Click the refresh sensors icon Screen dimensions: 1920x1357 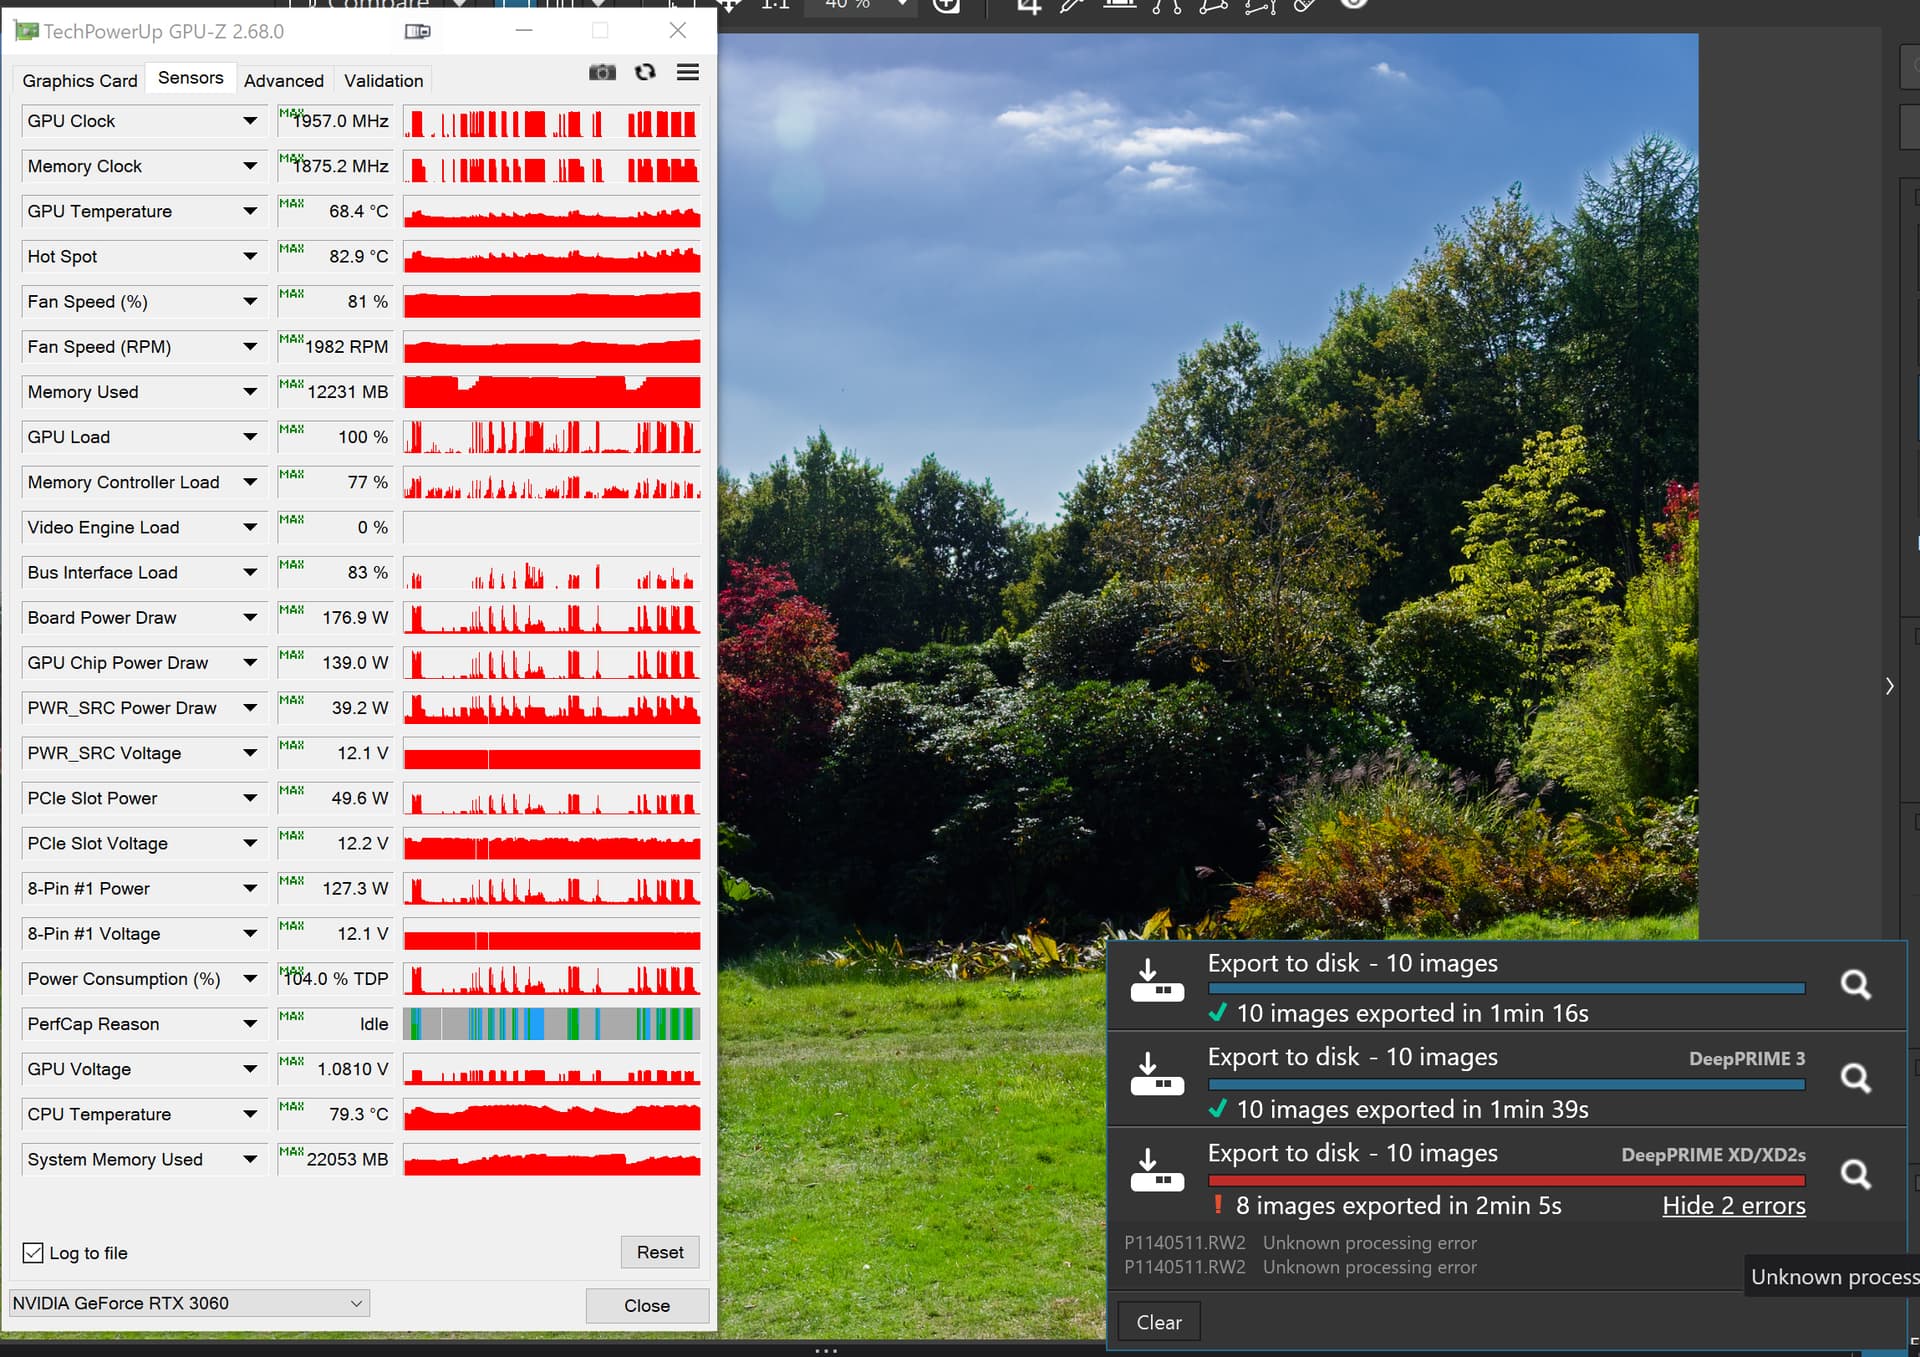pyautogui.click(x=645, y=72)
